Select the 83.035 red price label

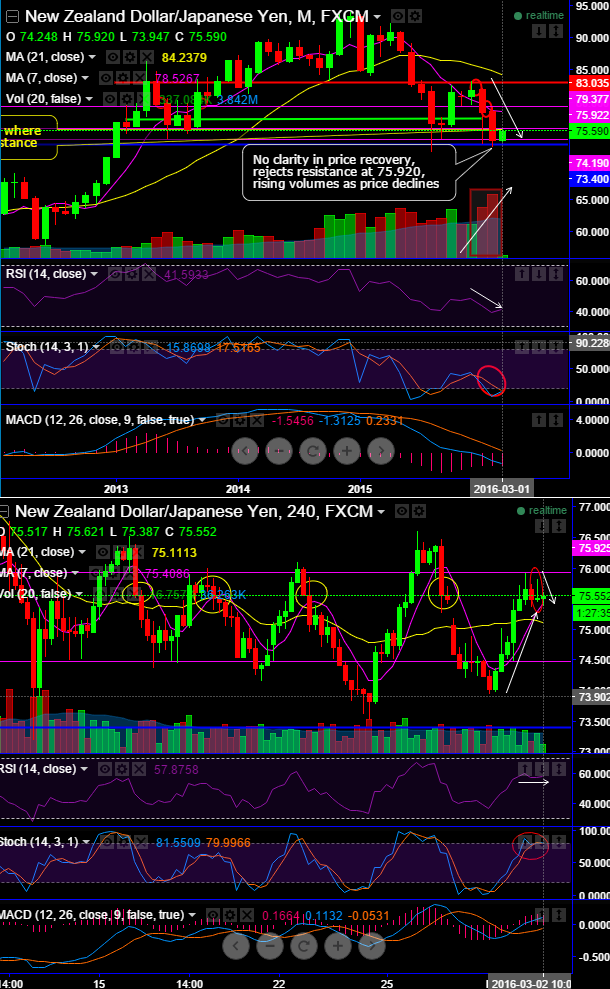click(589, 83)
